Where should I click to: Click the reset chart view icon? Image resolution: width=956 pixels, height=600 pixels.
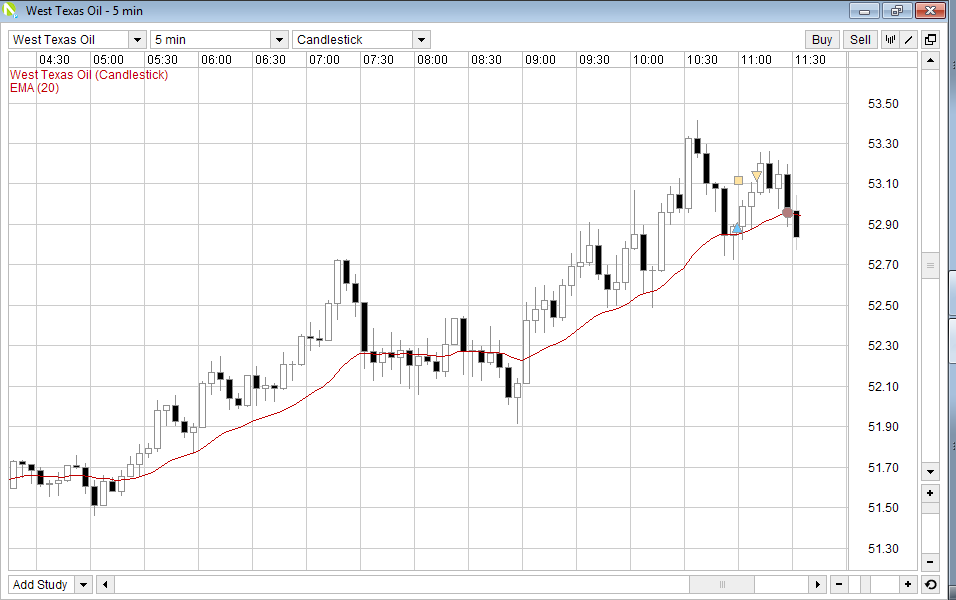(931, 585)
